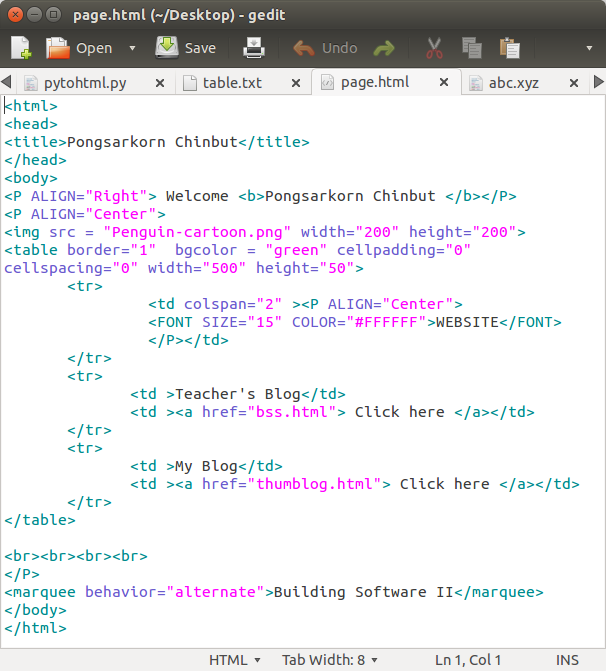Close the table.txt tab
The image size is (606, 671).
point(296,83)
